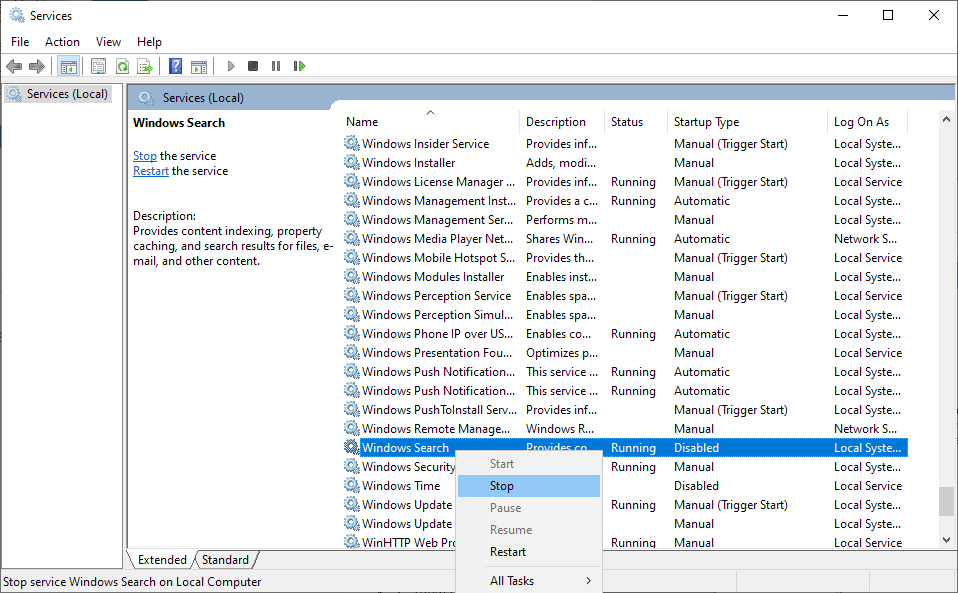This screenshot has height=593, width=958.
Task: Choose Stop in the context menu
Action: [502, 486]
